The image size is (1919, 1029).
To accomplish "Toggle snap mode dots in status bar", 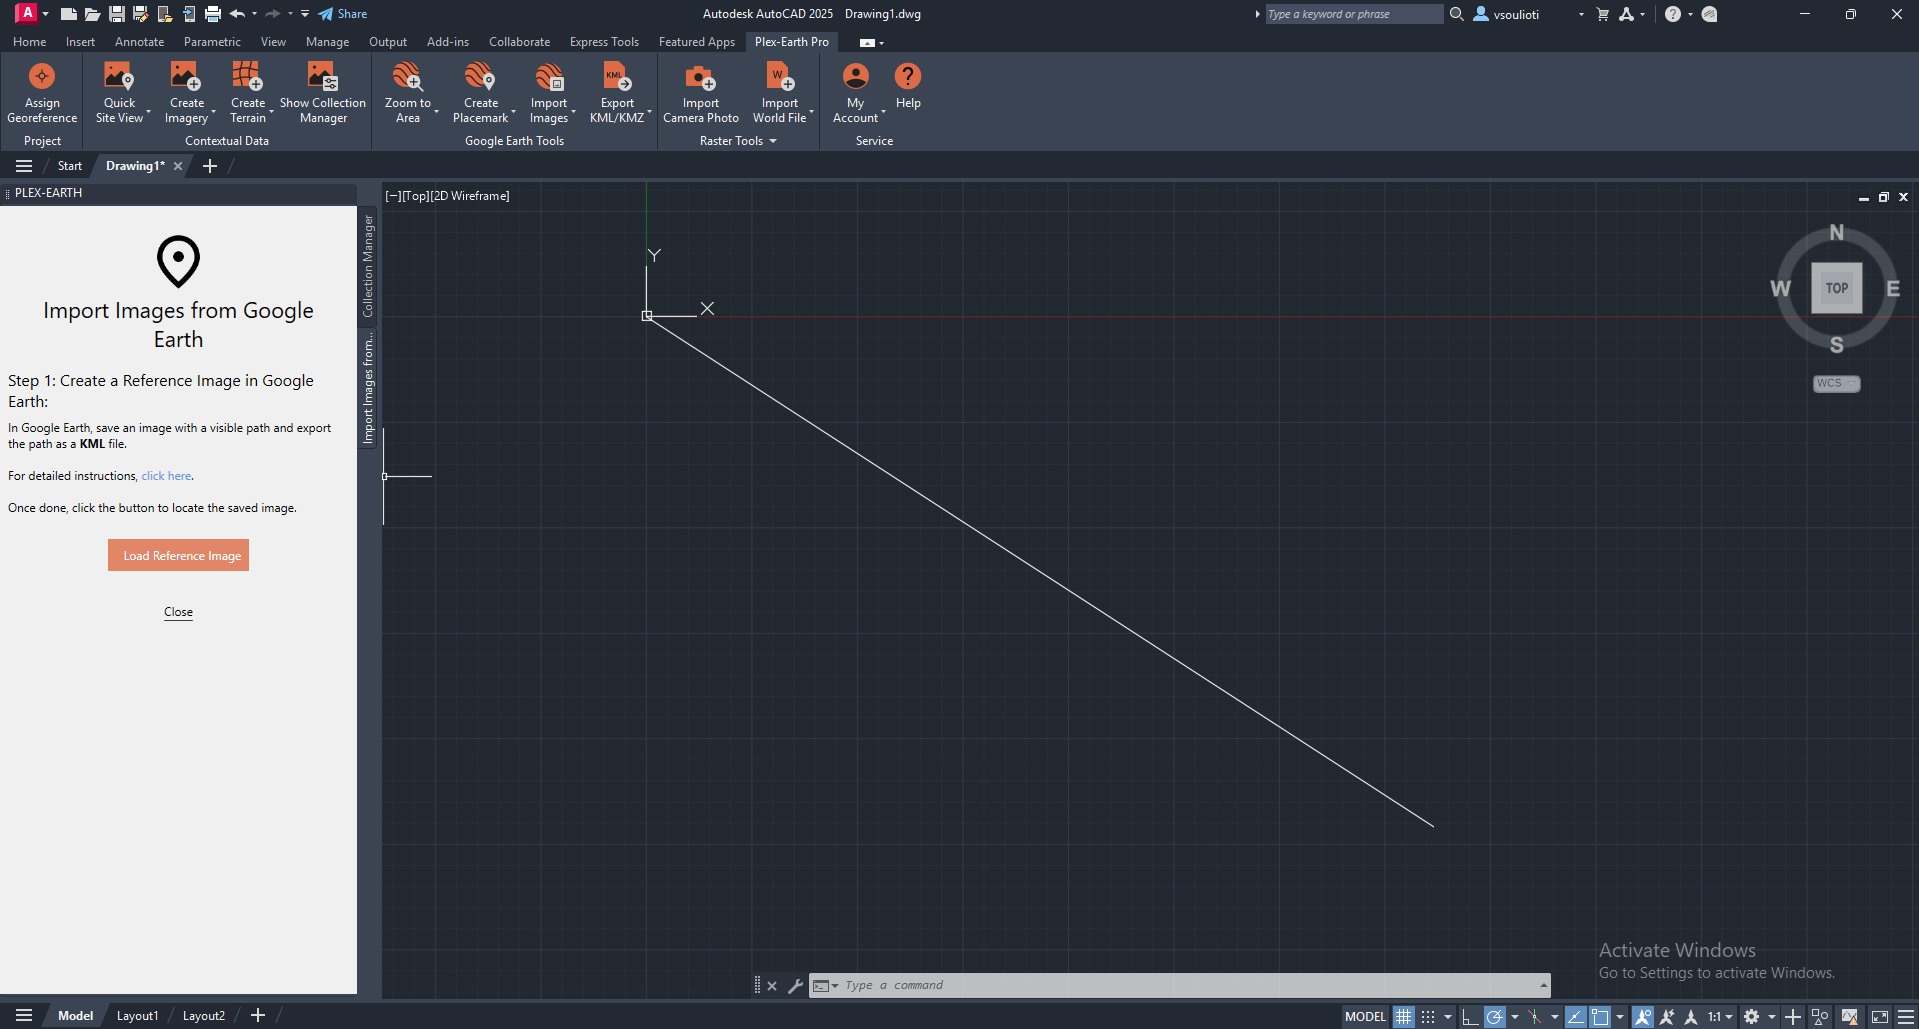I will [x=1428, y=1017].
